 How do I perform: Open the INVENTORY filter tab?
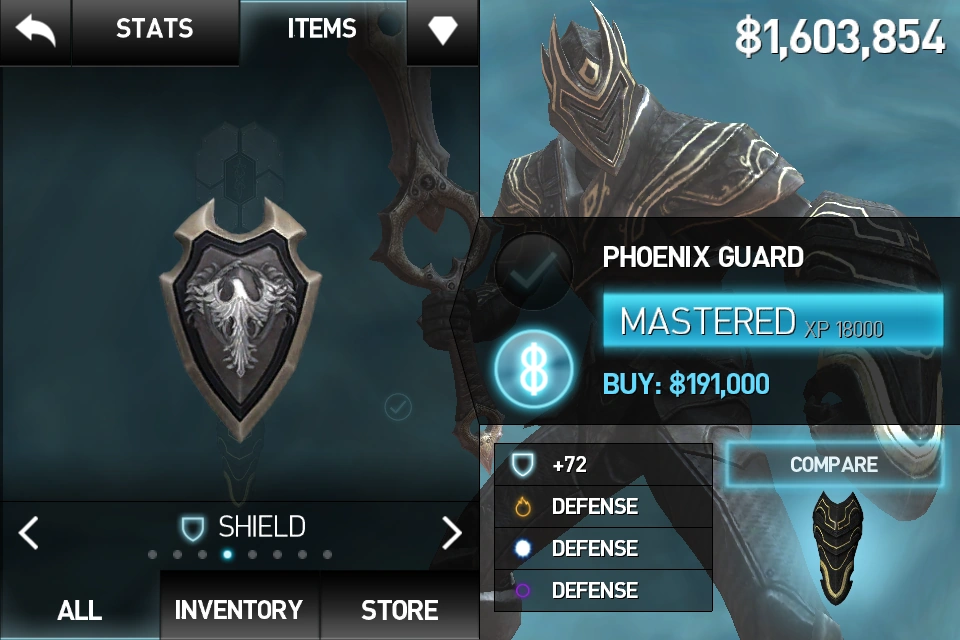239,609
